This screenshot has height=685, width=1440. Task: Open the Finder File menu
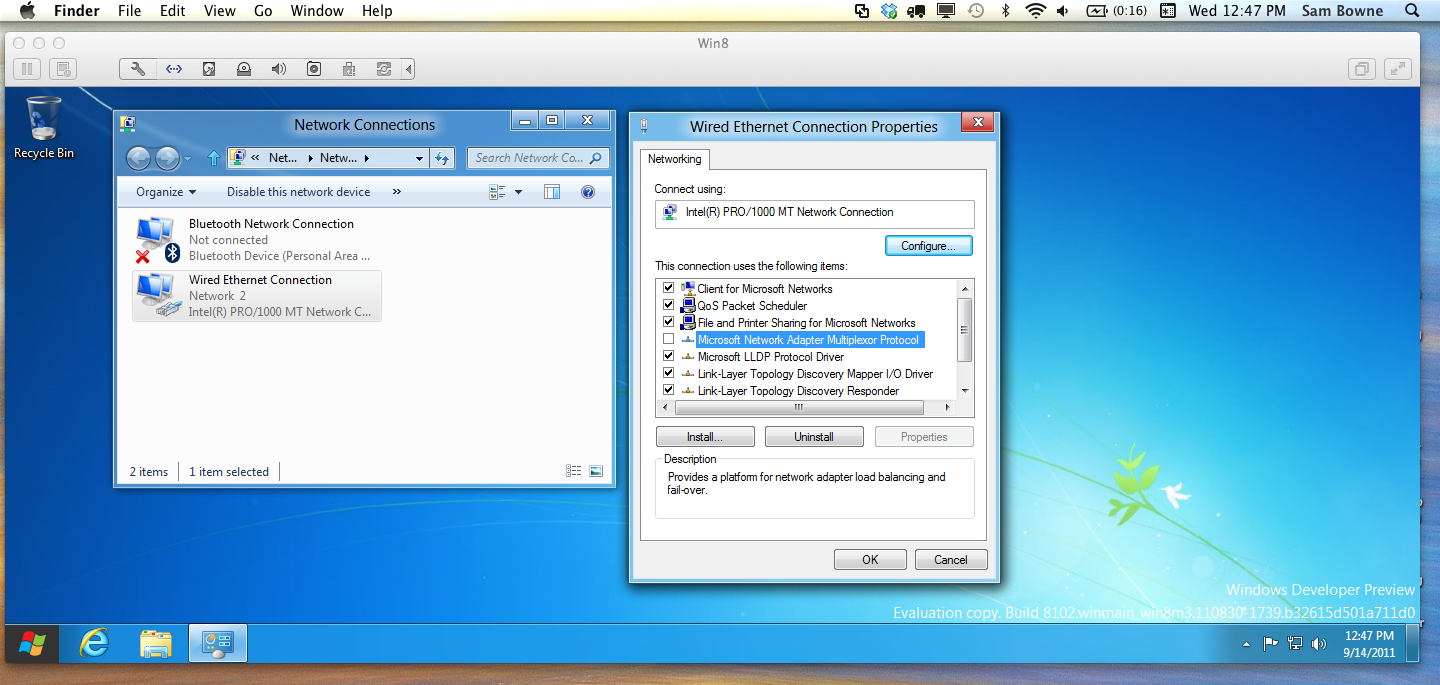point(129,11)
